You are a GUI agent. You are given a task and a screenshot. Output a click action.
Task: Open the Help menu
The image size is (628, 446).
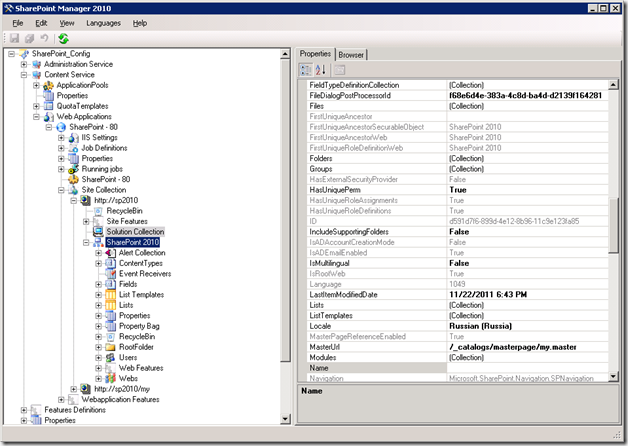pos(140,23)
